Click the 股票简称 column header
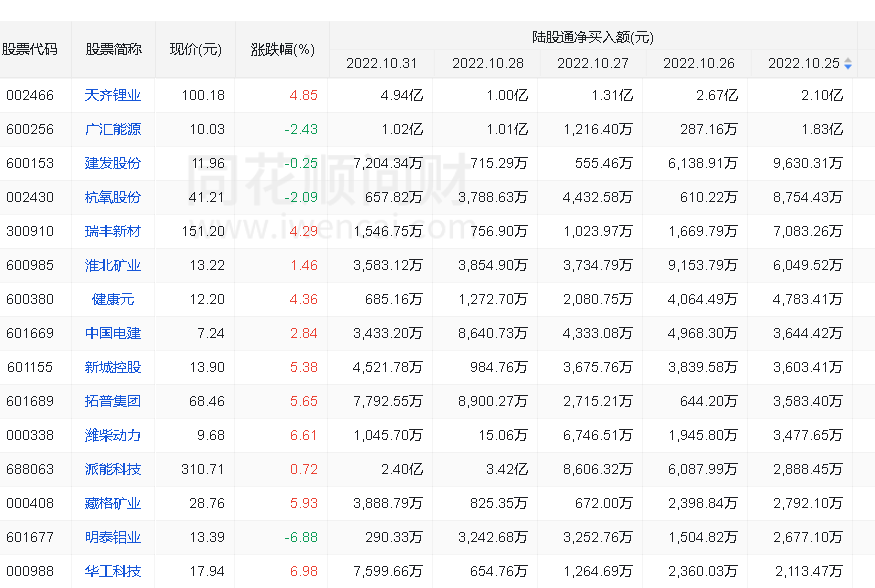Viewport: 875px width, 588px height. 113,50
